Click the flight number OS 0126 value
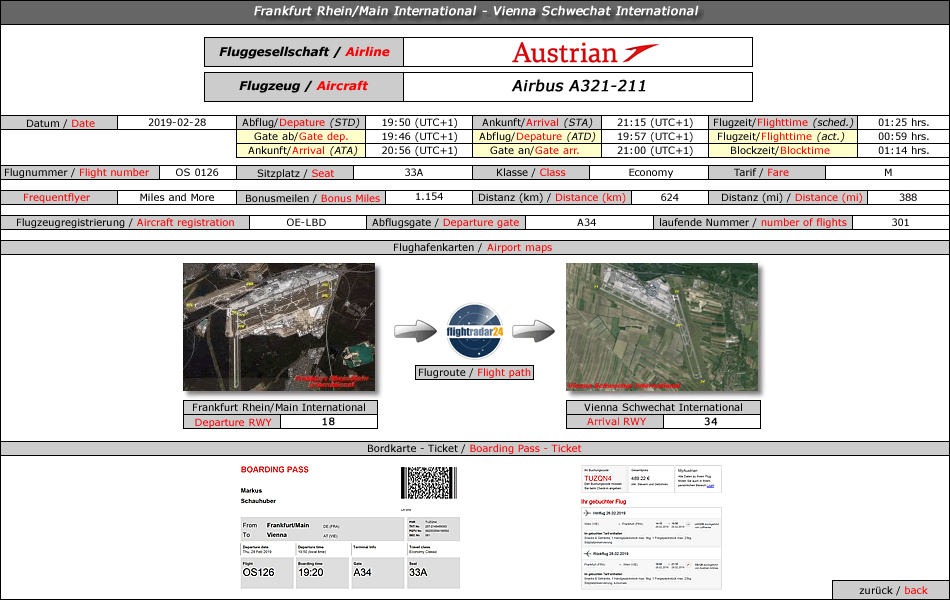 [196, 172]
